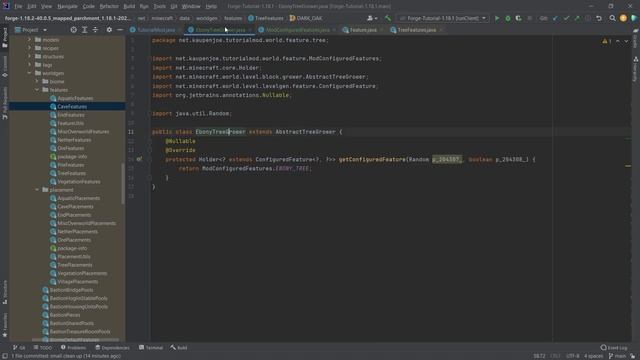Click DARK_OAK breadcrumb
This screenshot has height=360, width=640.
[306, 18]
